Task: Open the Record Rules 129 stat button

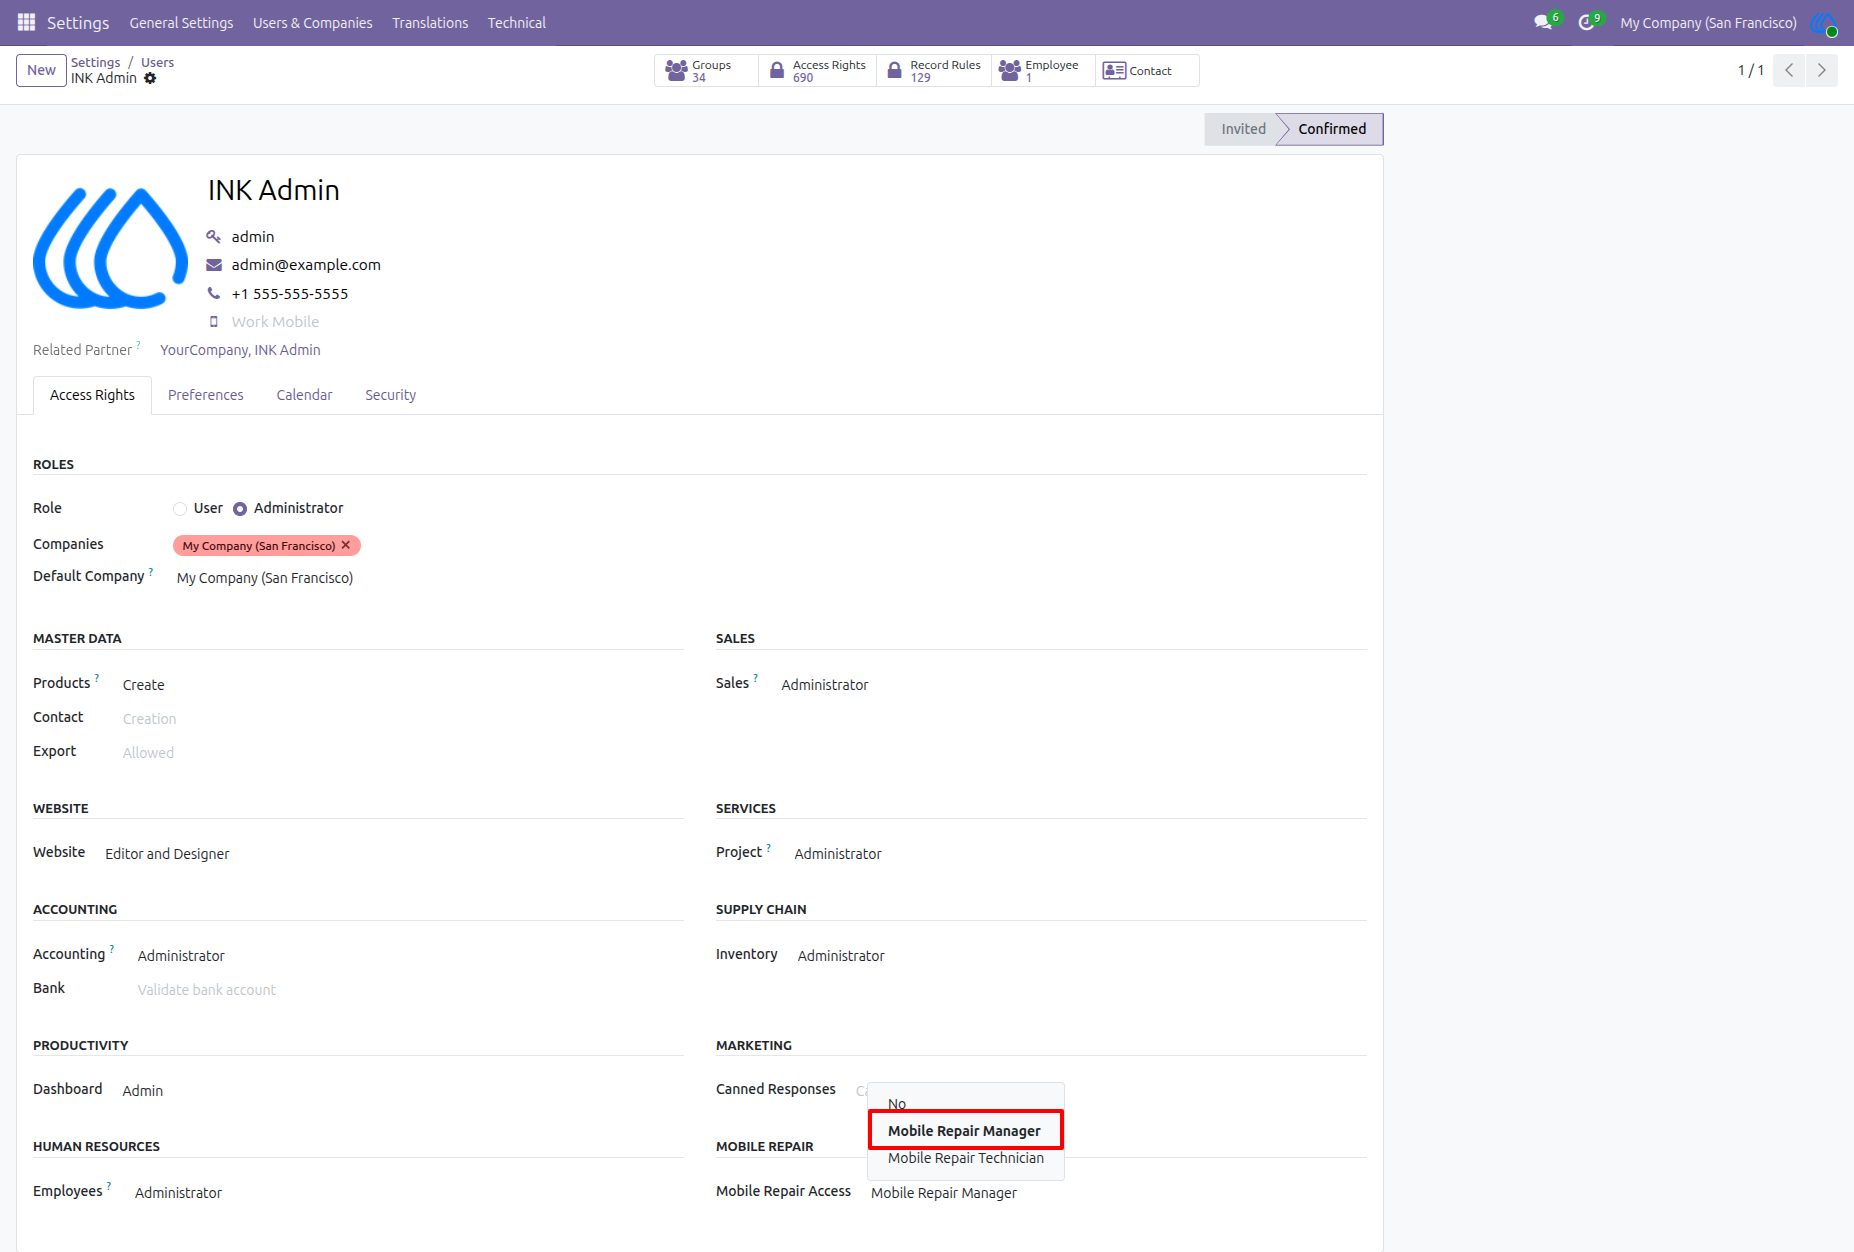Action: (x=935, y=71)
